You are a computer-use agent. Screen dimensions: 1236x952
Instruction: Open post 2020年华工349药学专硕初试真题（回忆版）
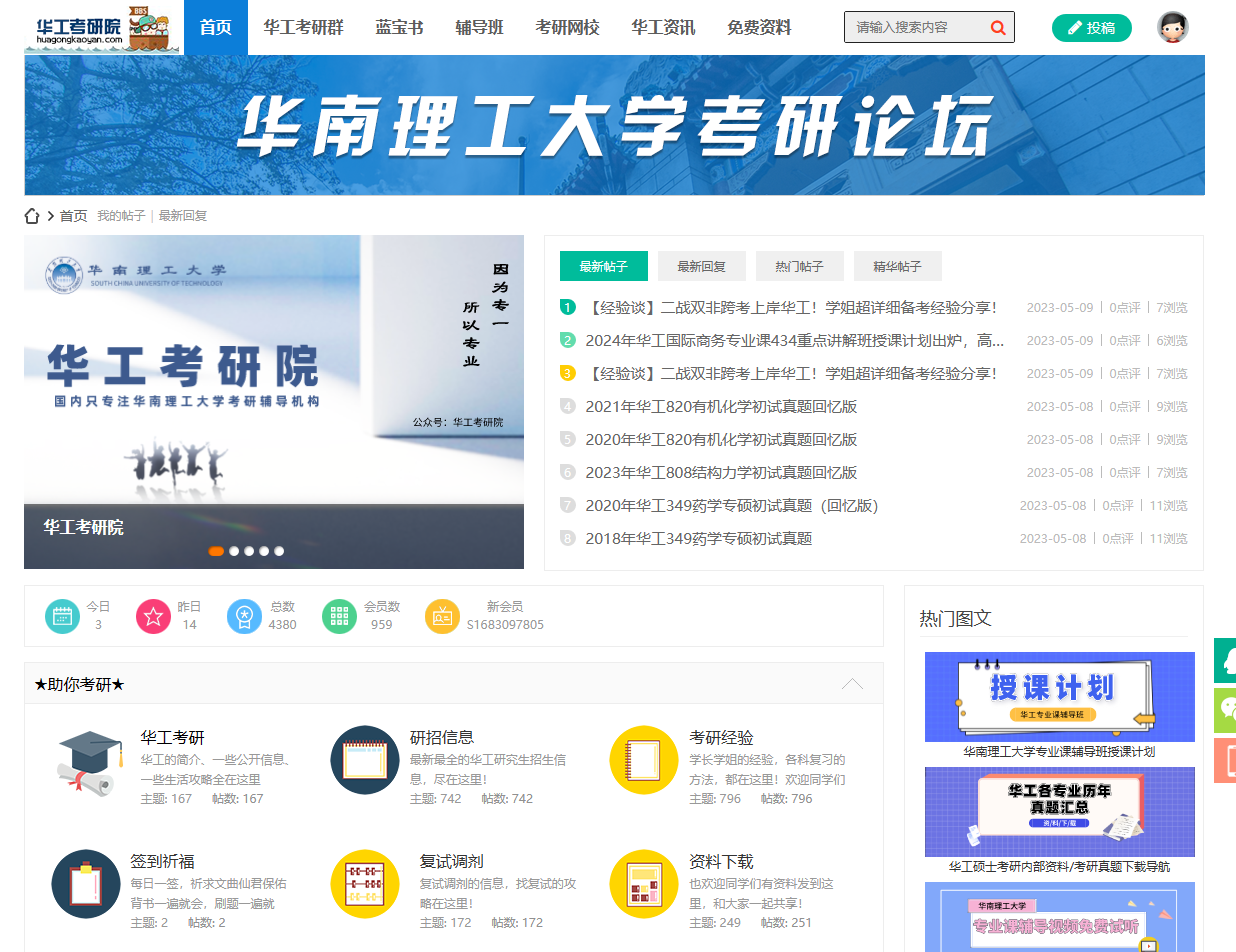pyautogui.click(x=732, y=505)
